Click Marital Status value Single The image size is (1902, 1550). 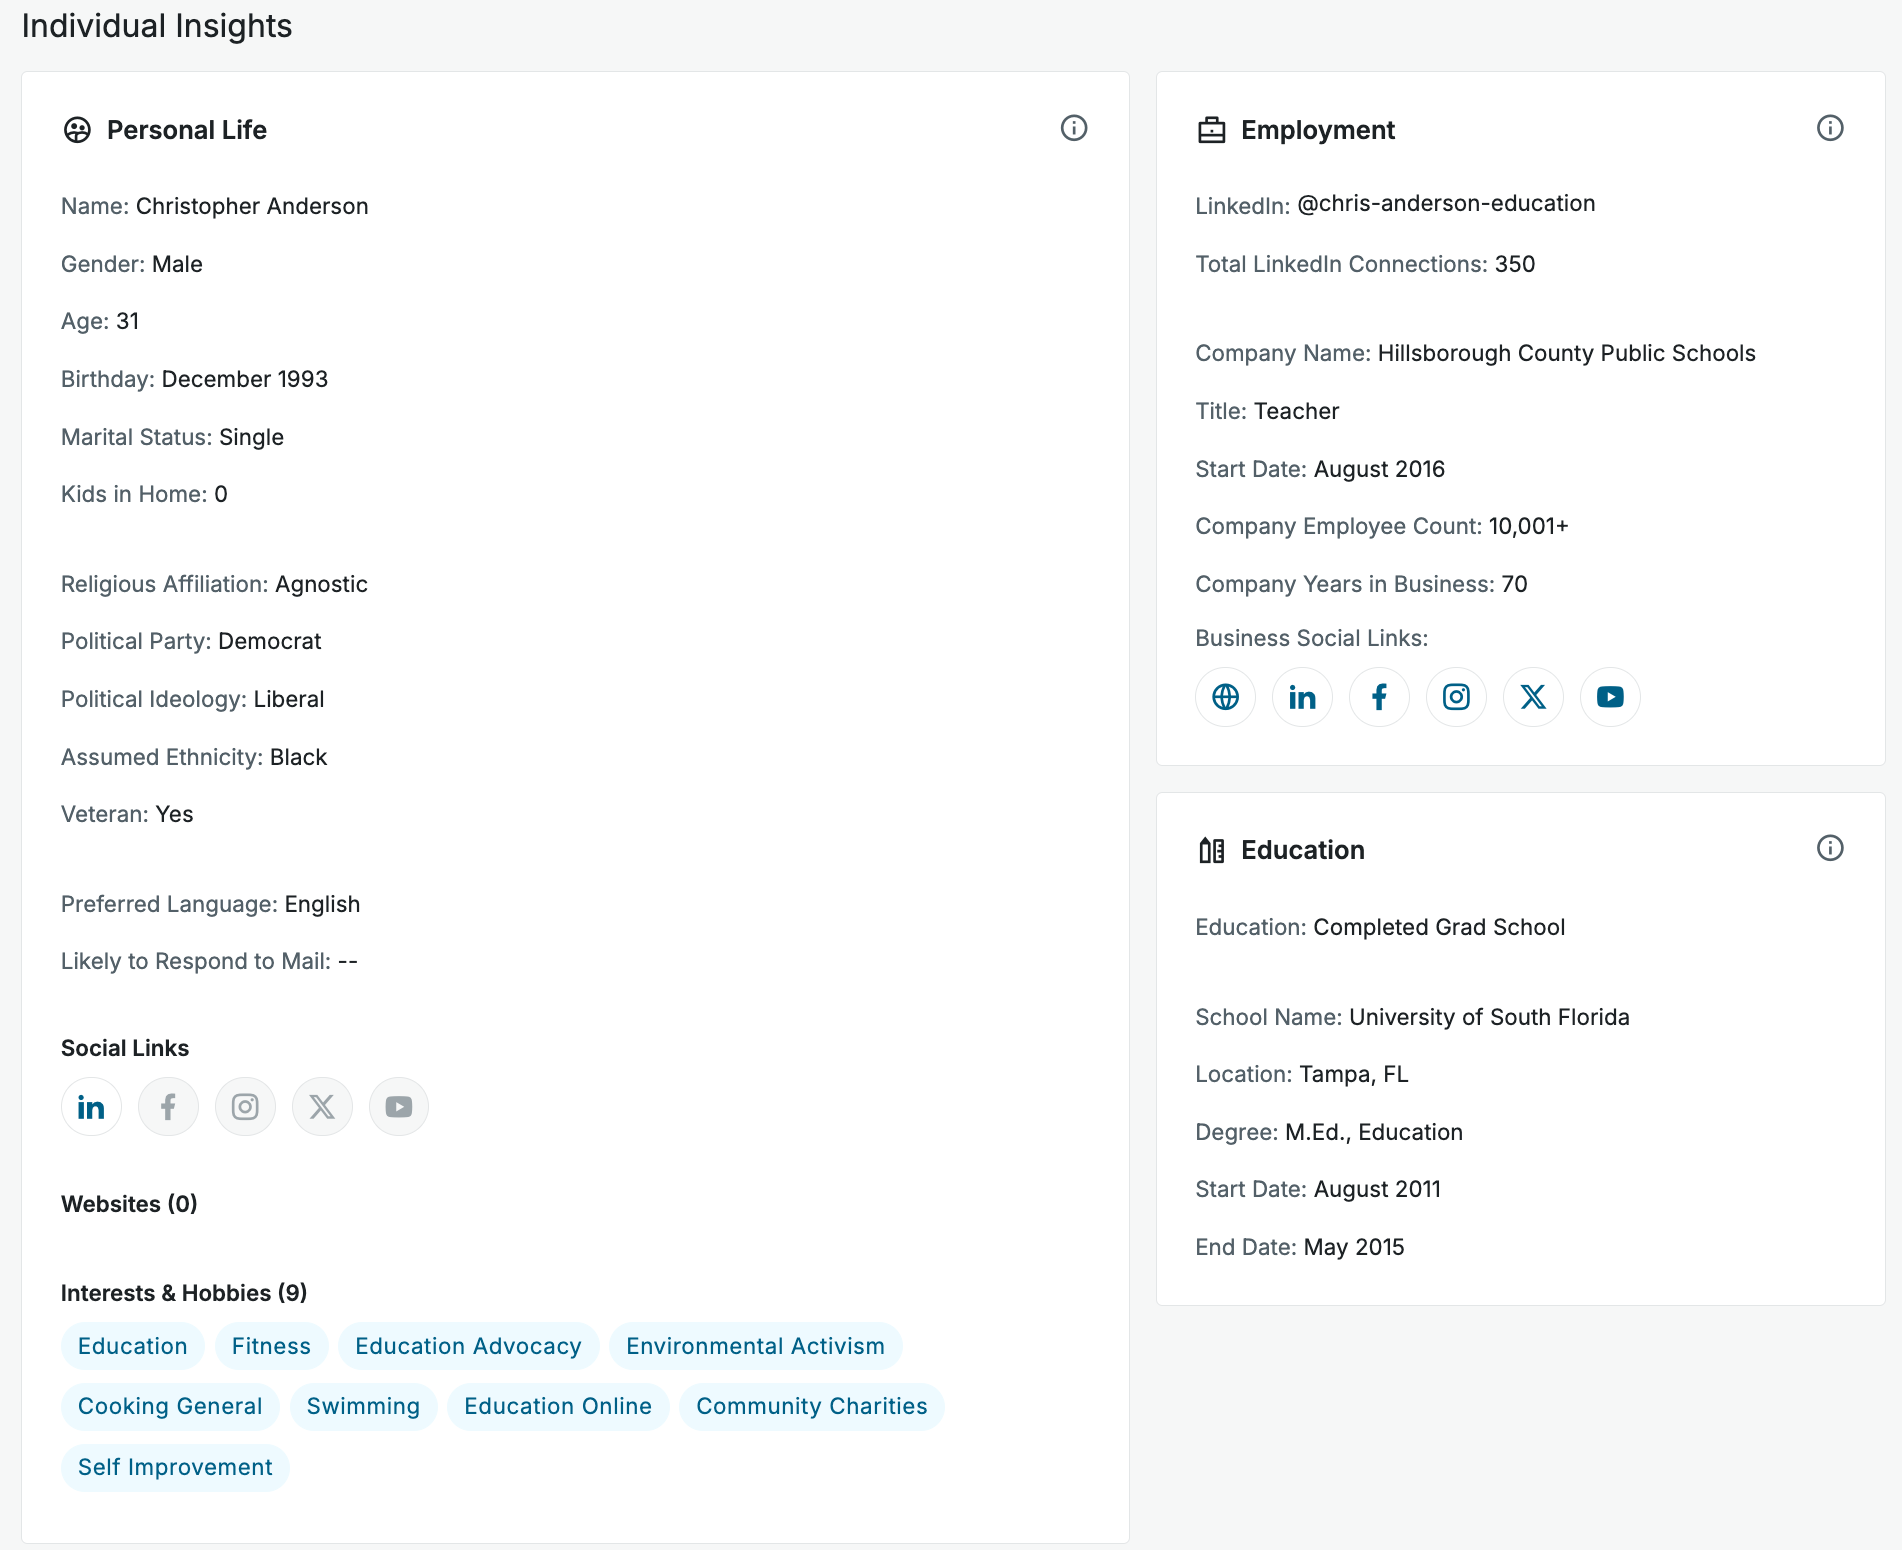pyautogui.click(x=251, y=437)
